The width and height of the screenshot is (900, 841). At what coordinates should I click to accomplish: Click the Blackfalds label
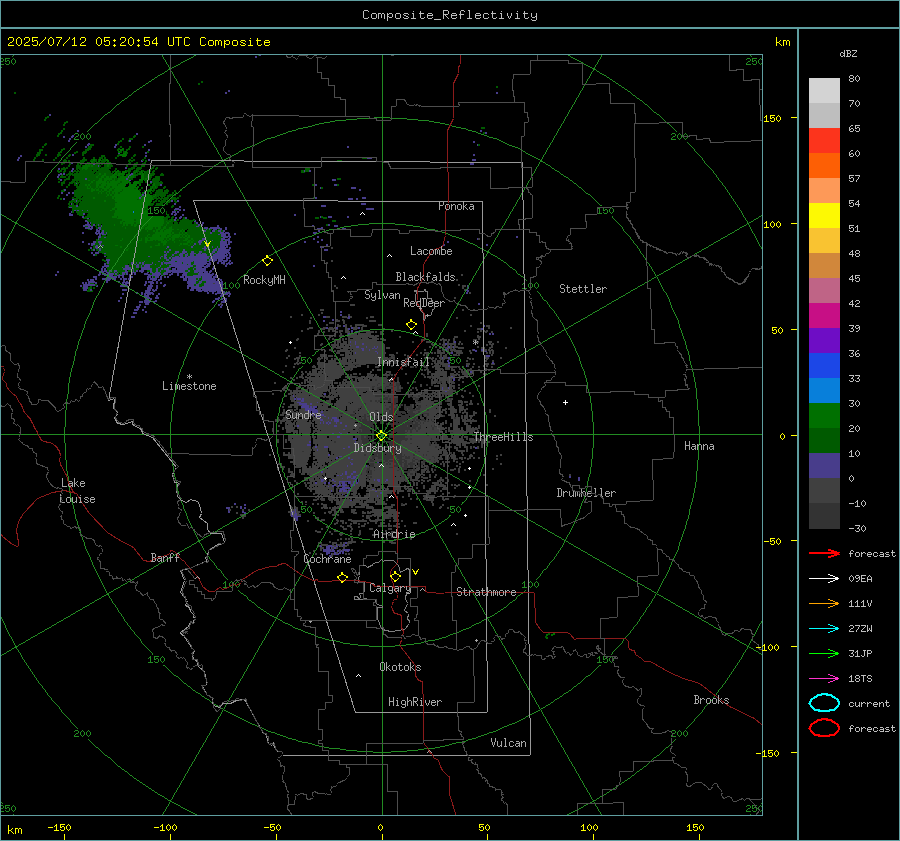[x=425, y=277]
